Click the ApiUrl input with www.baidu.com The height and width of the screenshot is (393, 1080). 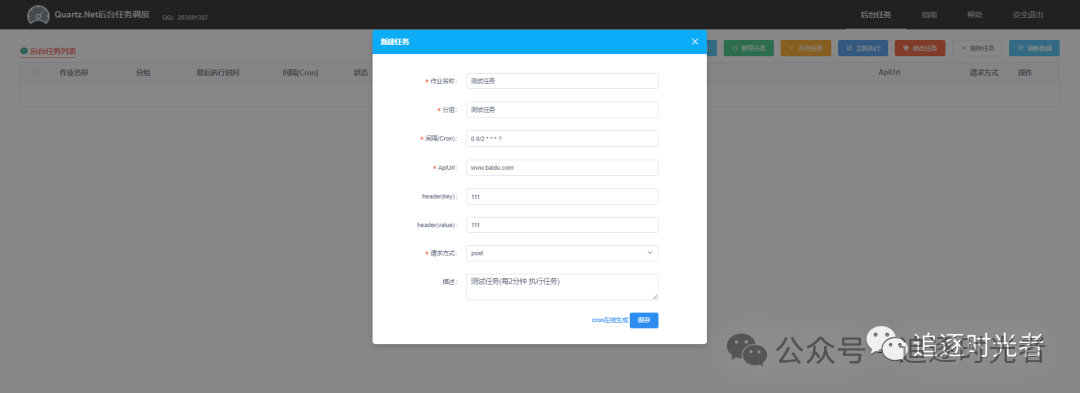point(562,167)
